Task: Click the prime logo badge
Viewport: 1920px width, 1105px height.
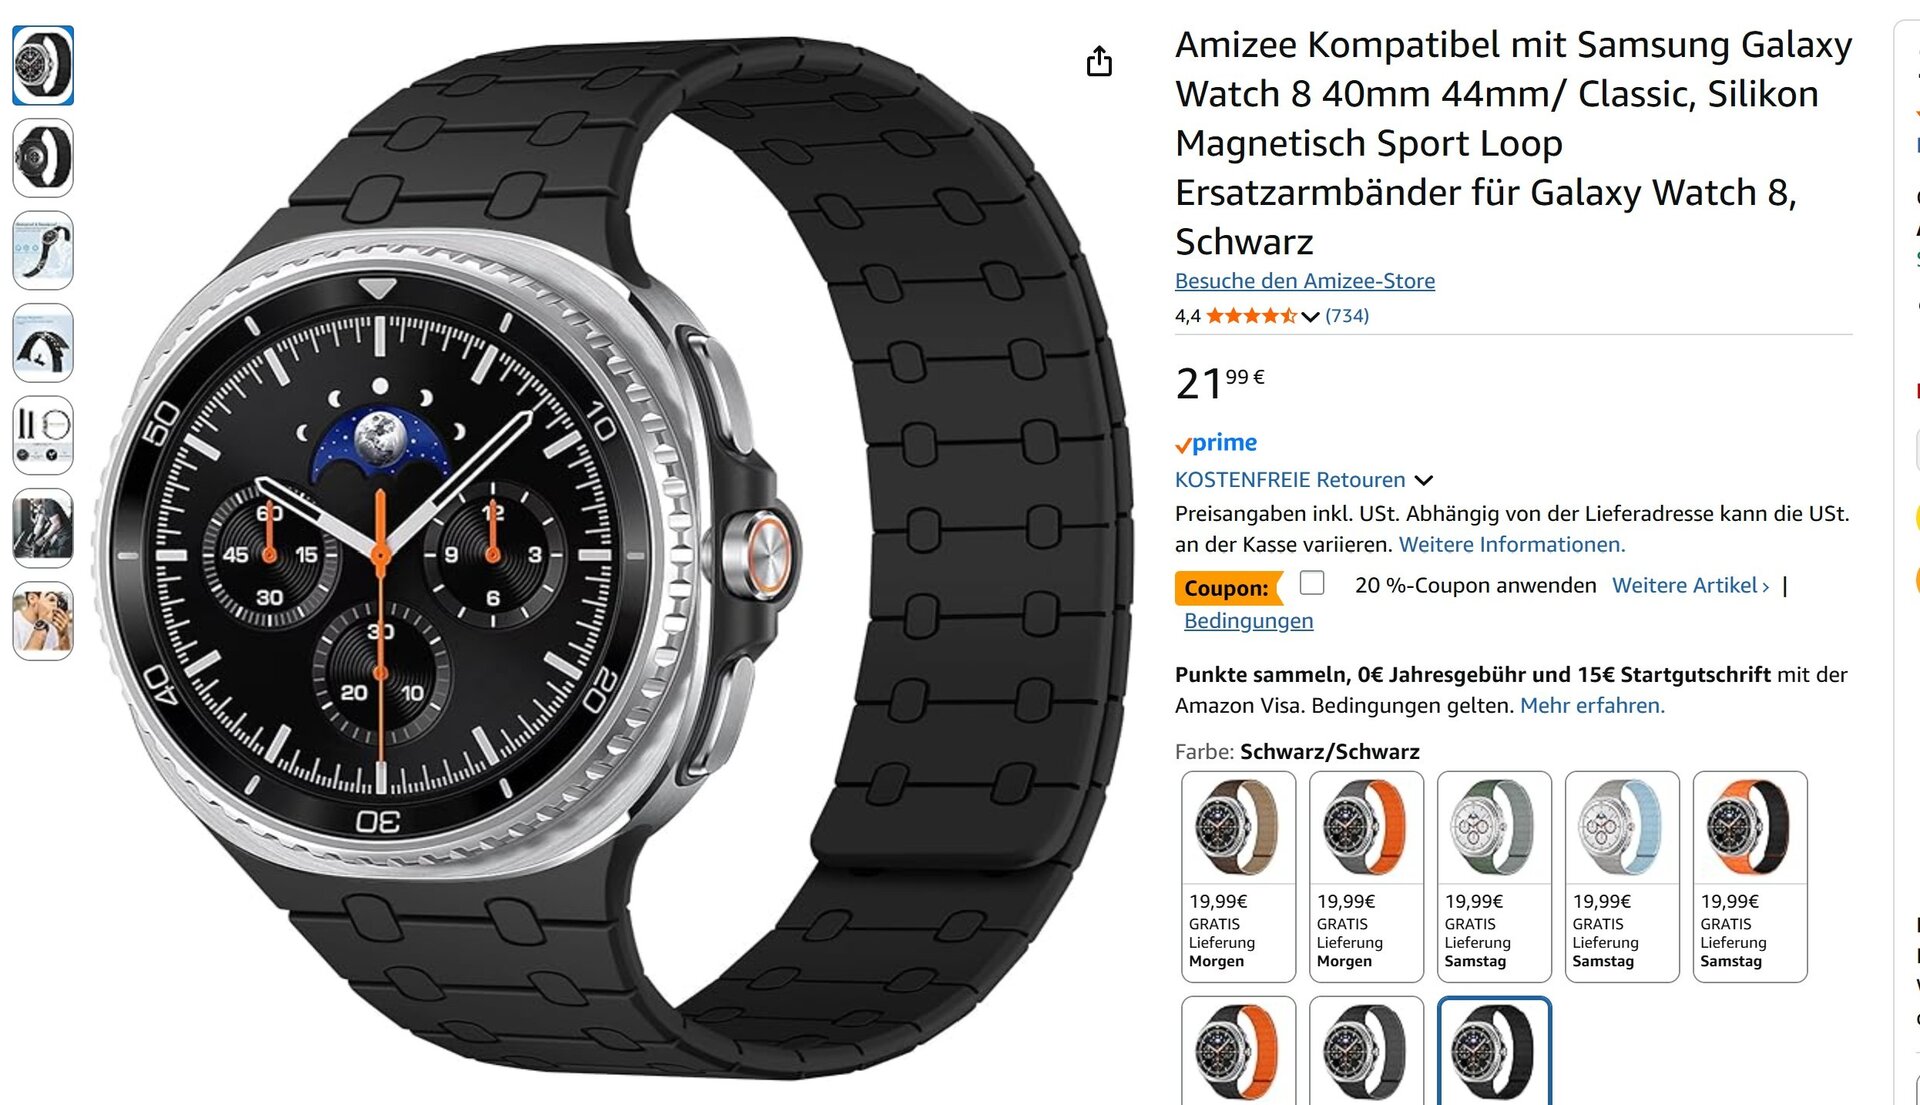Action: click(x=1216, y=442)
